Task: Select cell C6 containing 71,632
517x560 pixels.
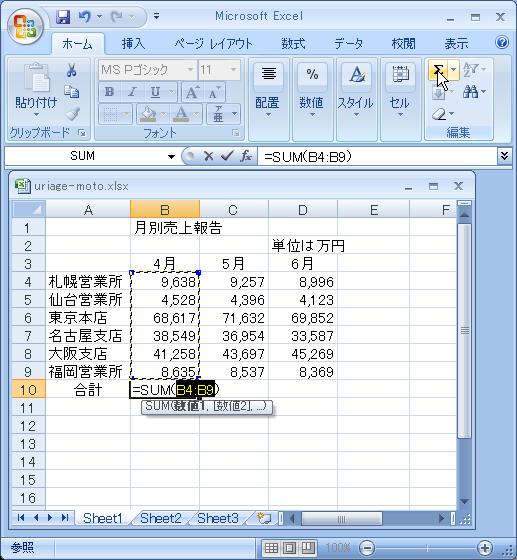Action: click(234, 318)
